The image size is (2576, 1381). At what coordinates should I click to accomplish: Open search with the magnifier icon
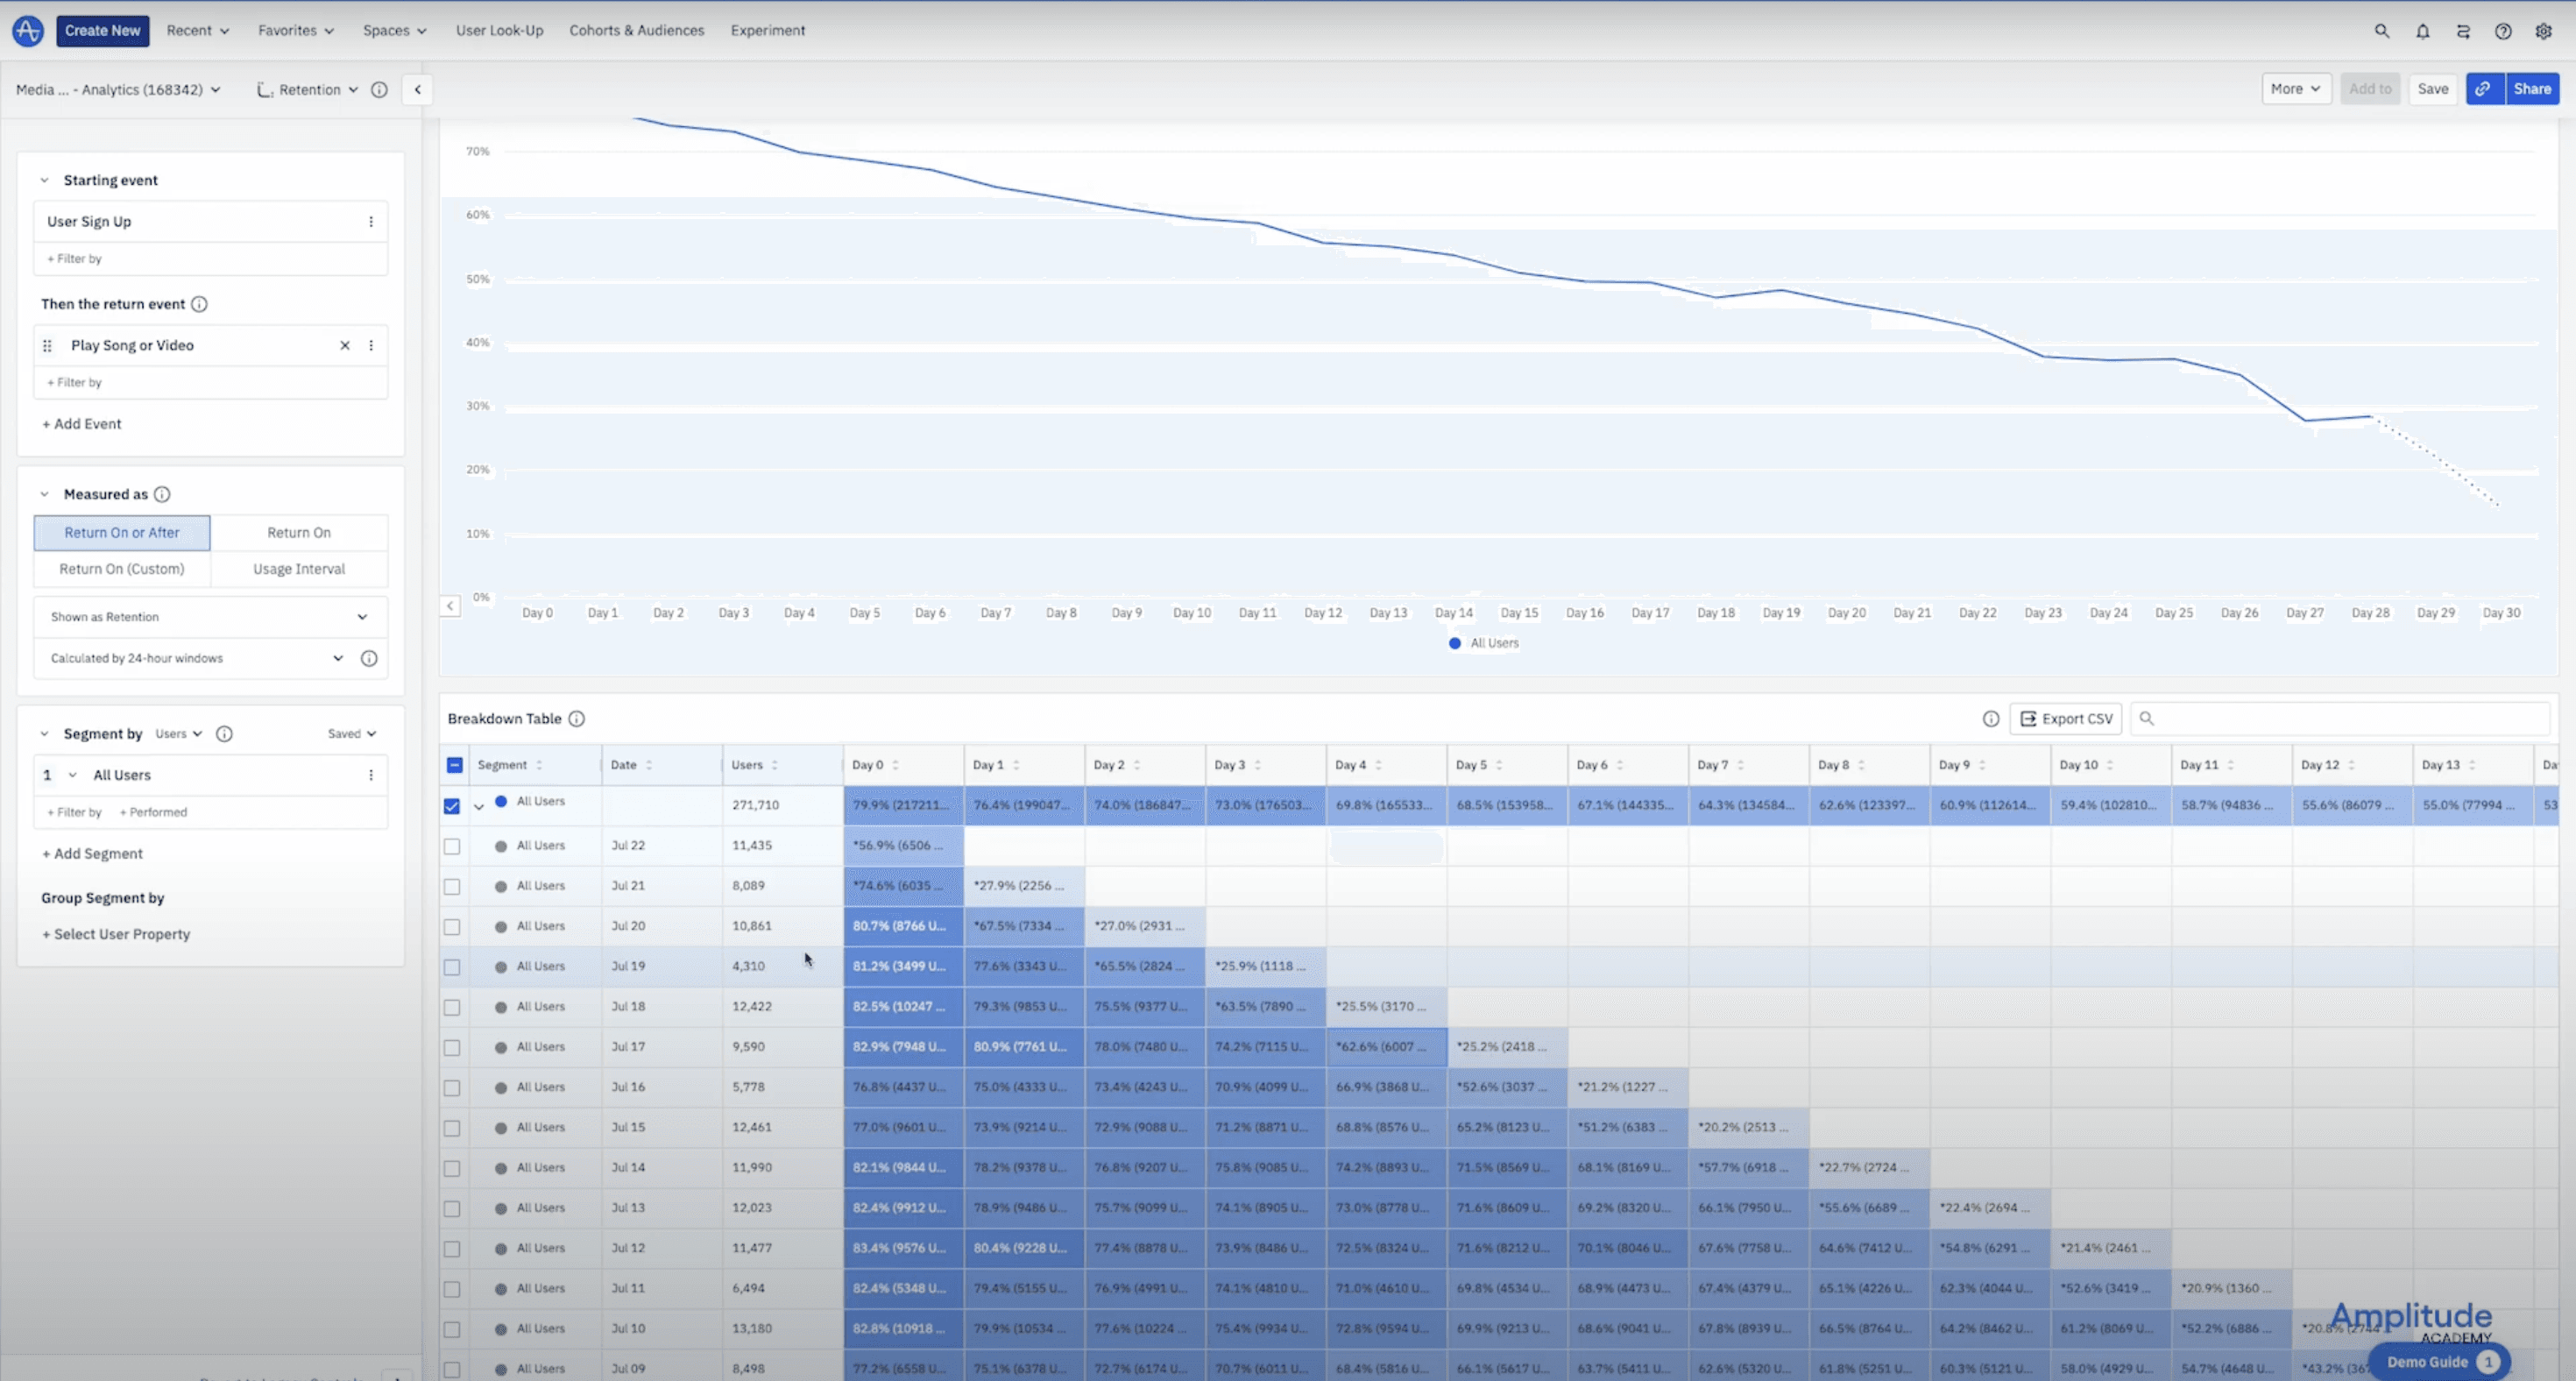[x=2382, y=31]
